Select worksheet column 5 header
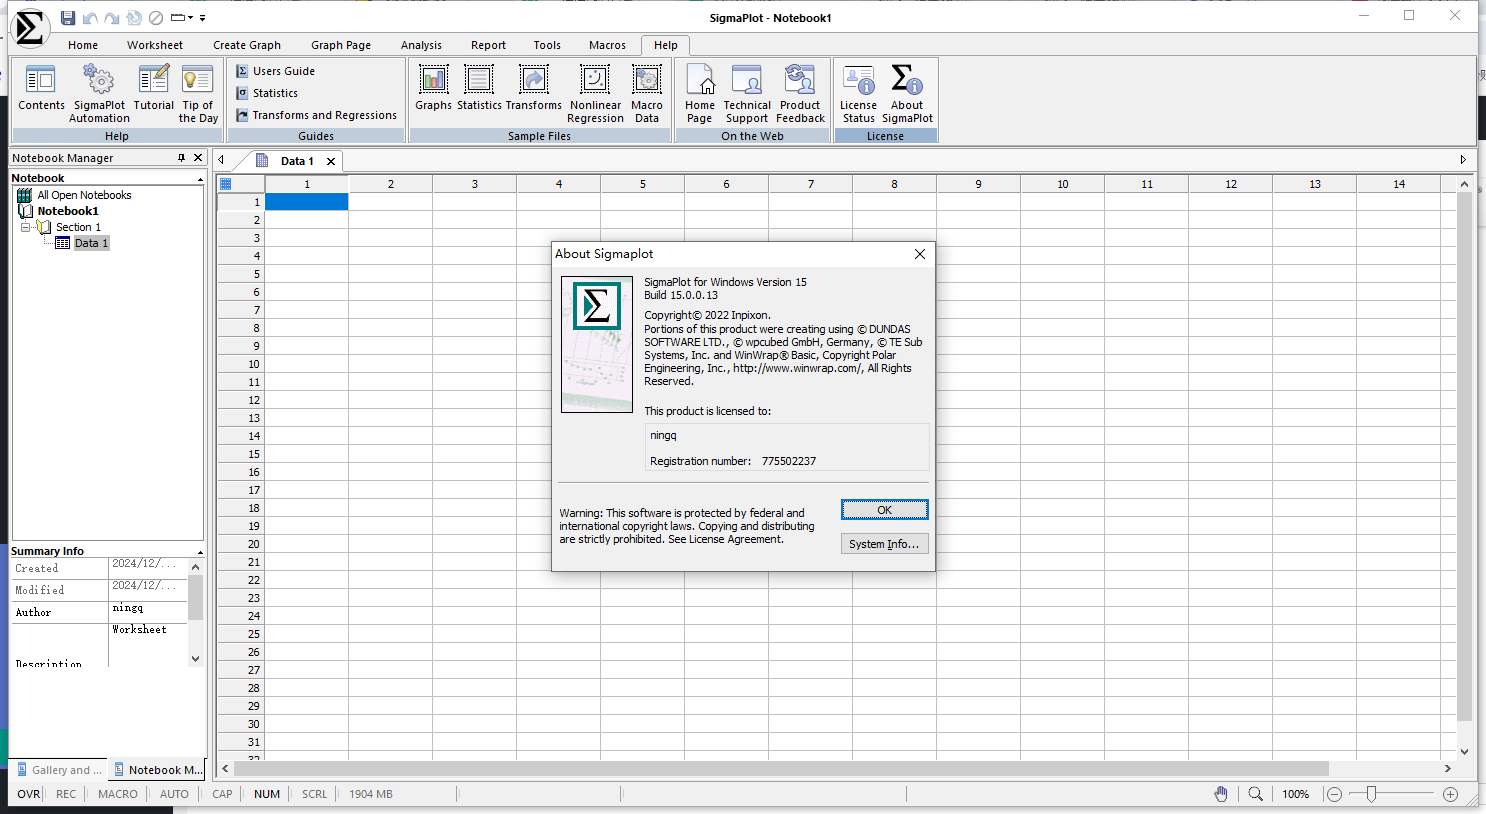This screenshot has height=814, width=1486. click(x=643, y=184)
